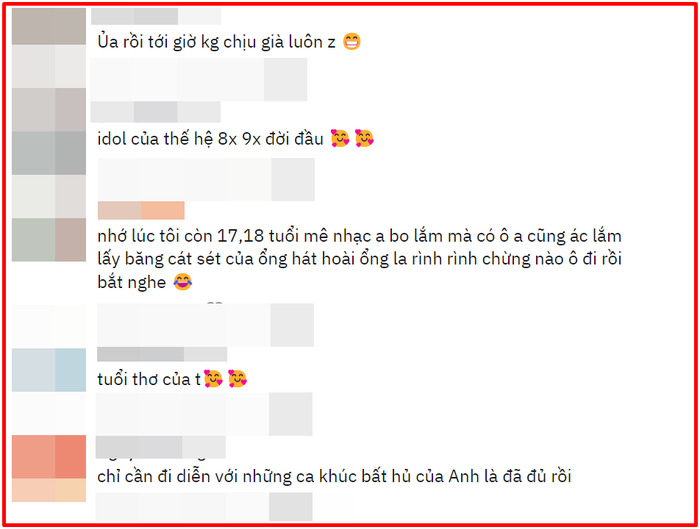Open the light blue blurred commenter avatar
The width and height of the screenshot is (700, 529).
[x=49, y=370]
